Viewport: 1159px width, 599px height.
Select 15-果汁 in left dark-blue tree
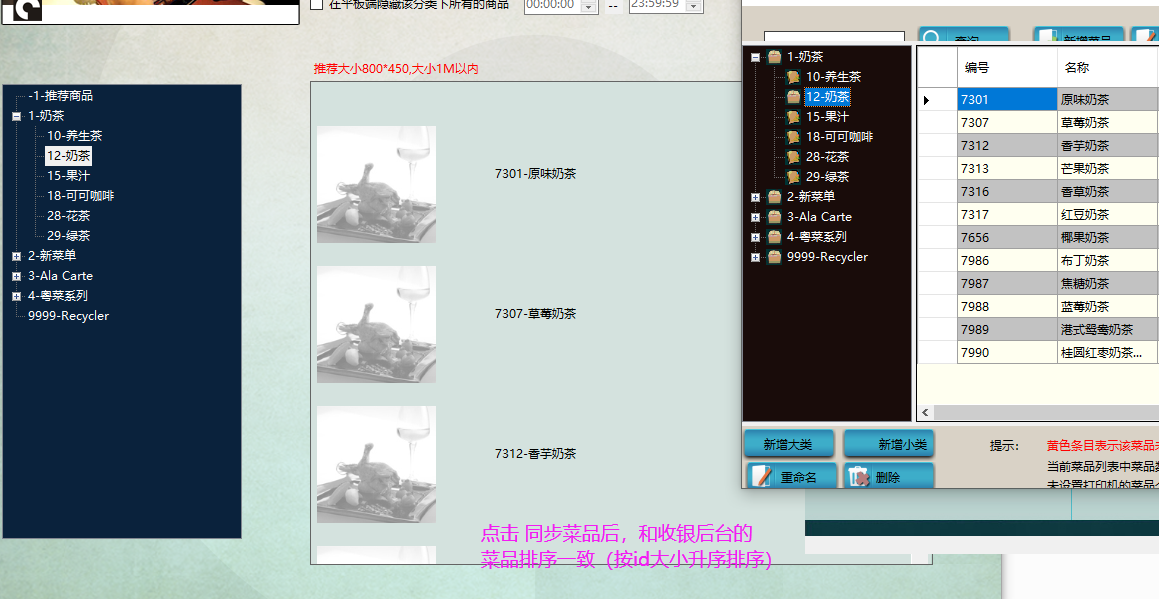[x=69, y=176]
